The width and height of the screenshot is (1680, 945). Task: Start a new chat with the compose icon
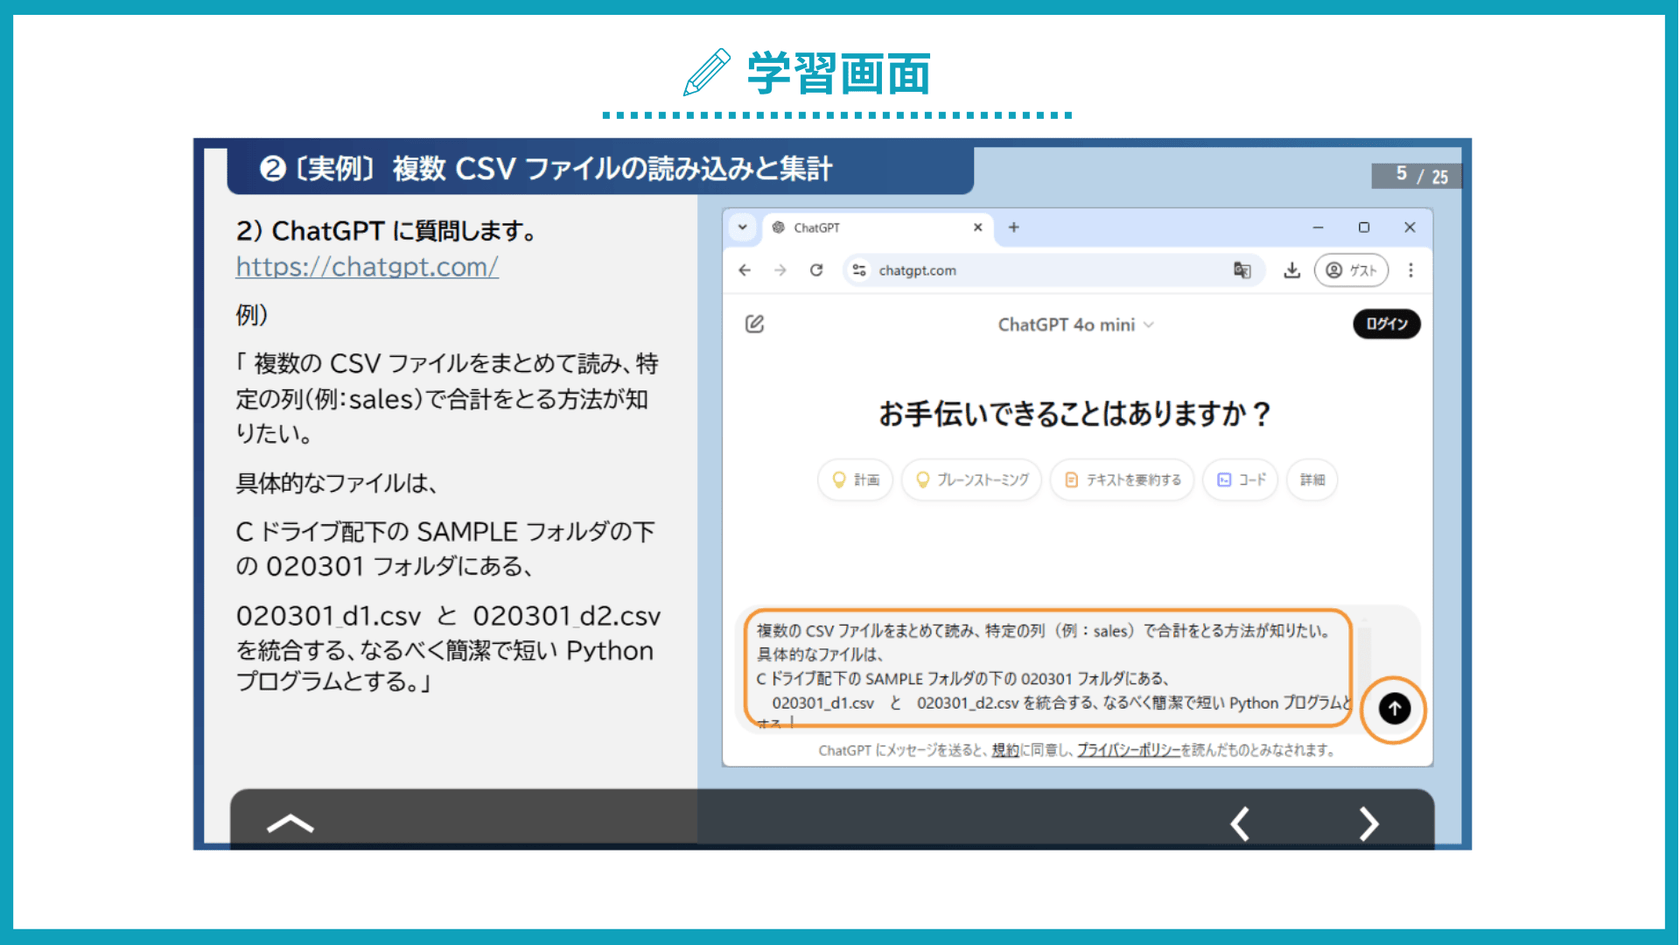754,324
